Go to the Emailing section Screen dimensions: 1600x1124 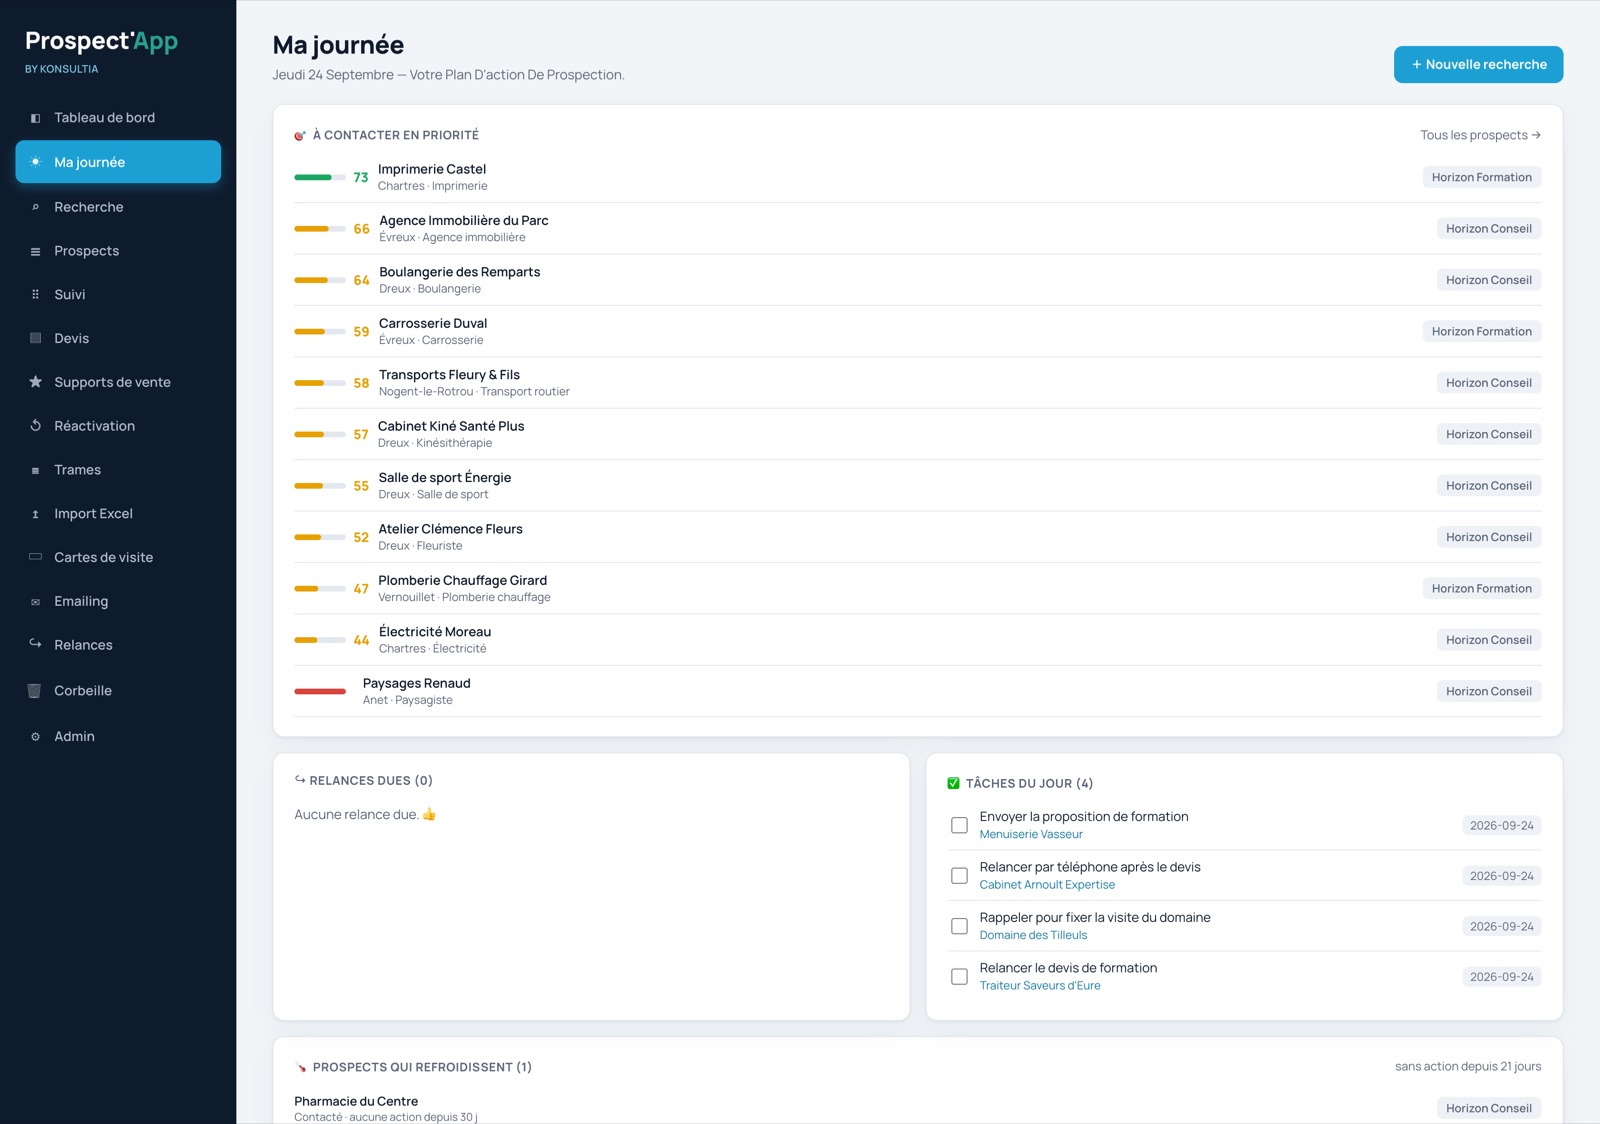tap(118, 601)
